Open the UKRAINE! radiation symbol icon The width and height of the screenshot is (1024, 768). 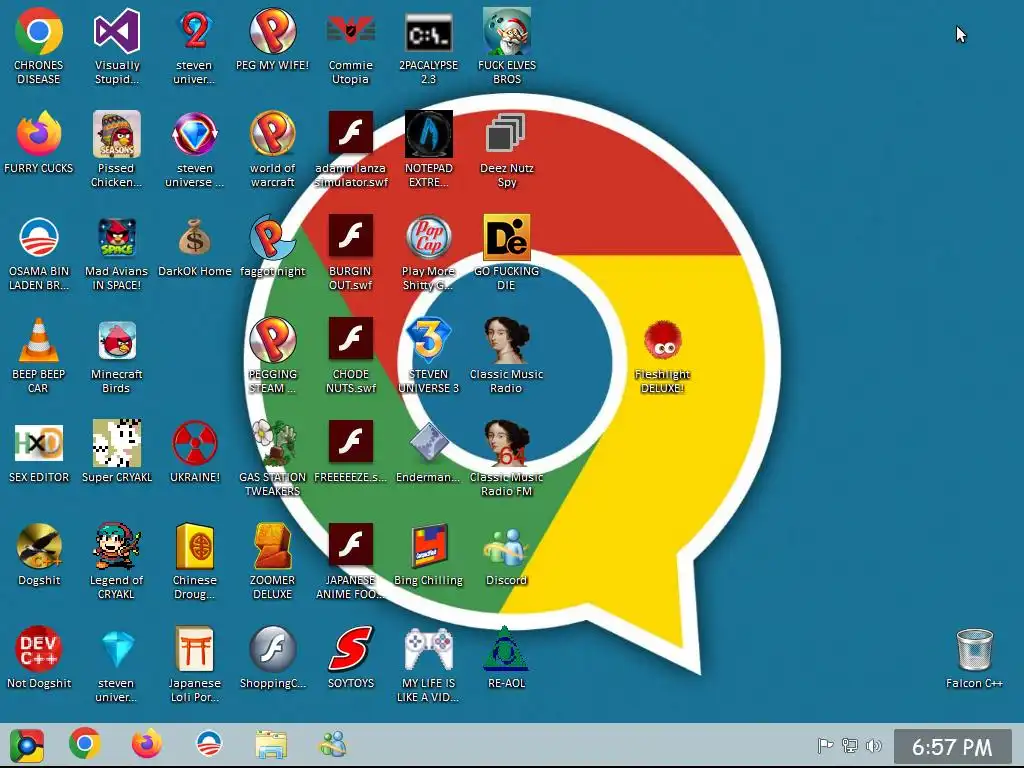pos(195,443)
